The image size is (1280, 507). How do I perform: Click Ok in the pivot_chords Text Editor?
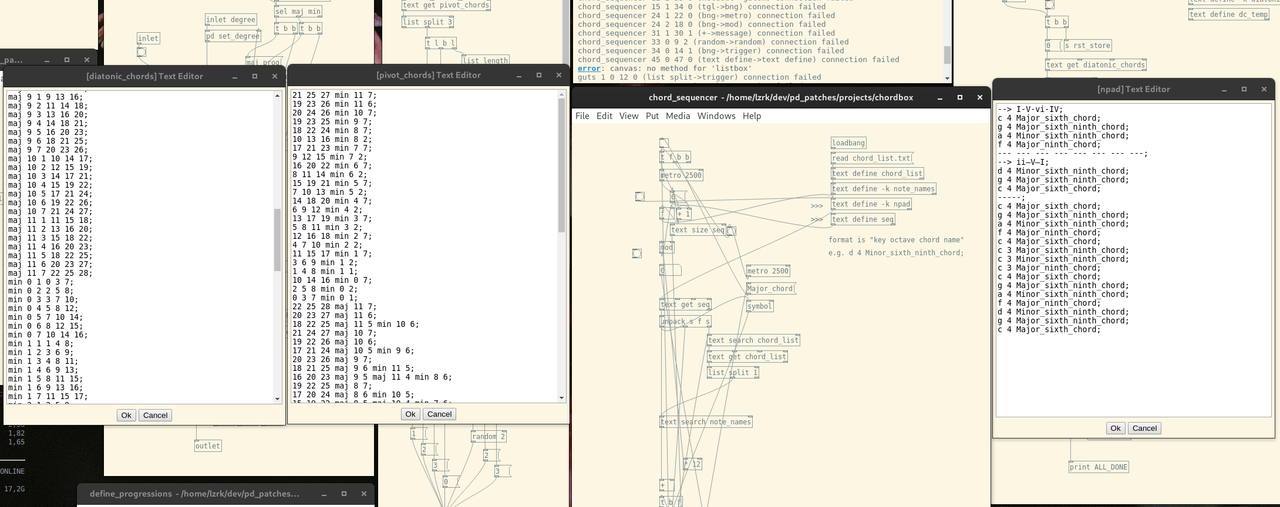point(410,414)
